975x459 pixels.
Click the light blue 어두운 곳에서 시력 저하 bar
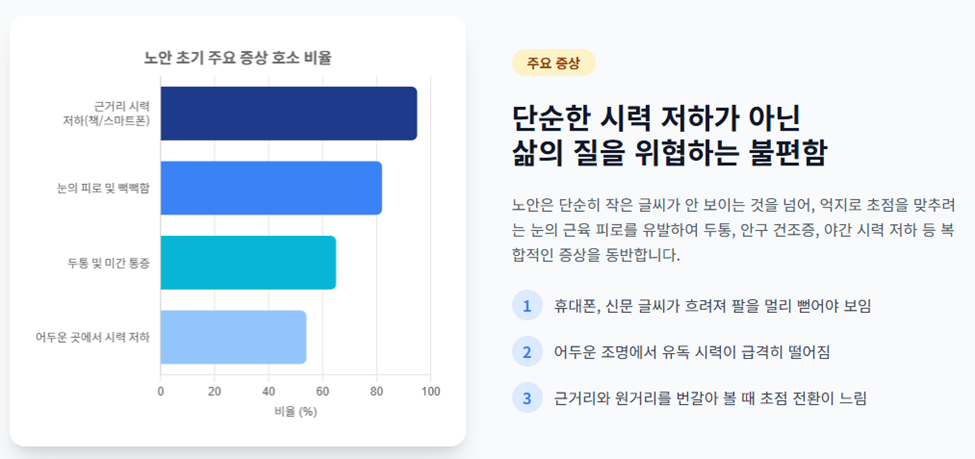coord(233,337)
